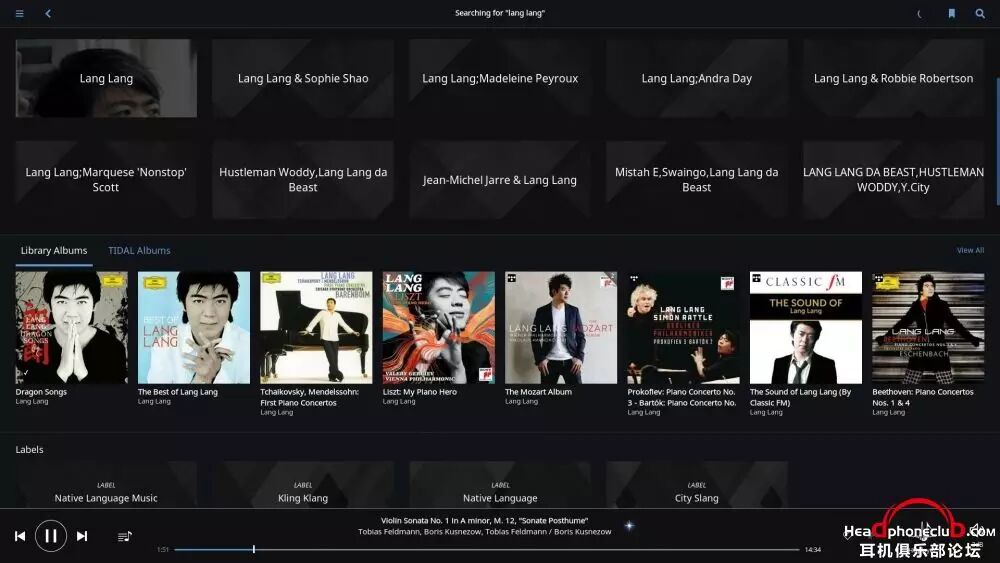The image size is (1000, 563).
Task: Click Lang Lang artist link under Dragon Songs
Action: pos(32,402)
